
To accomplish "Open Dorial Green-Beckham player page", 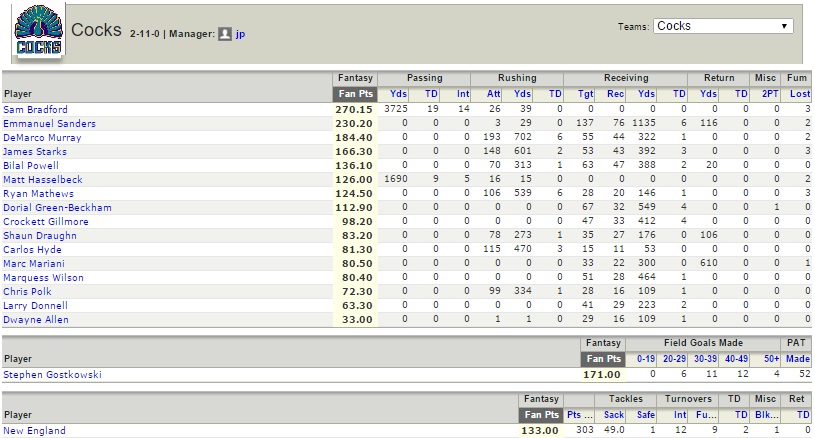I will tap(57, 208).
